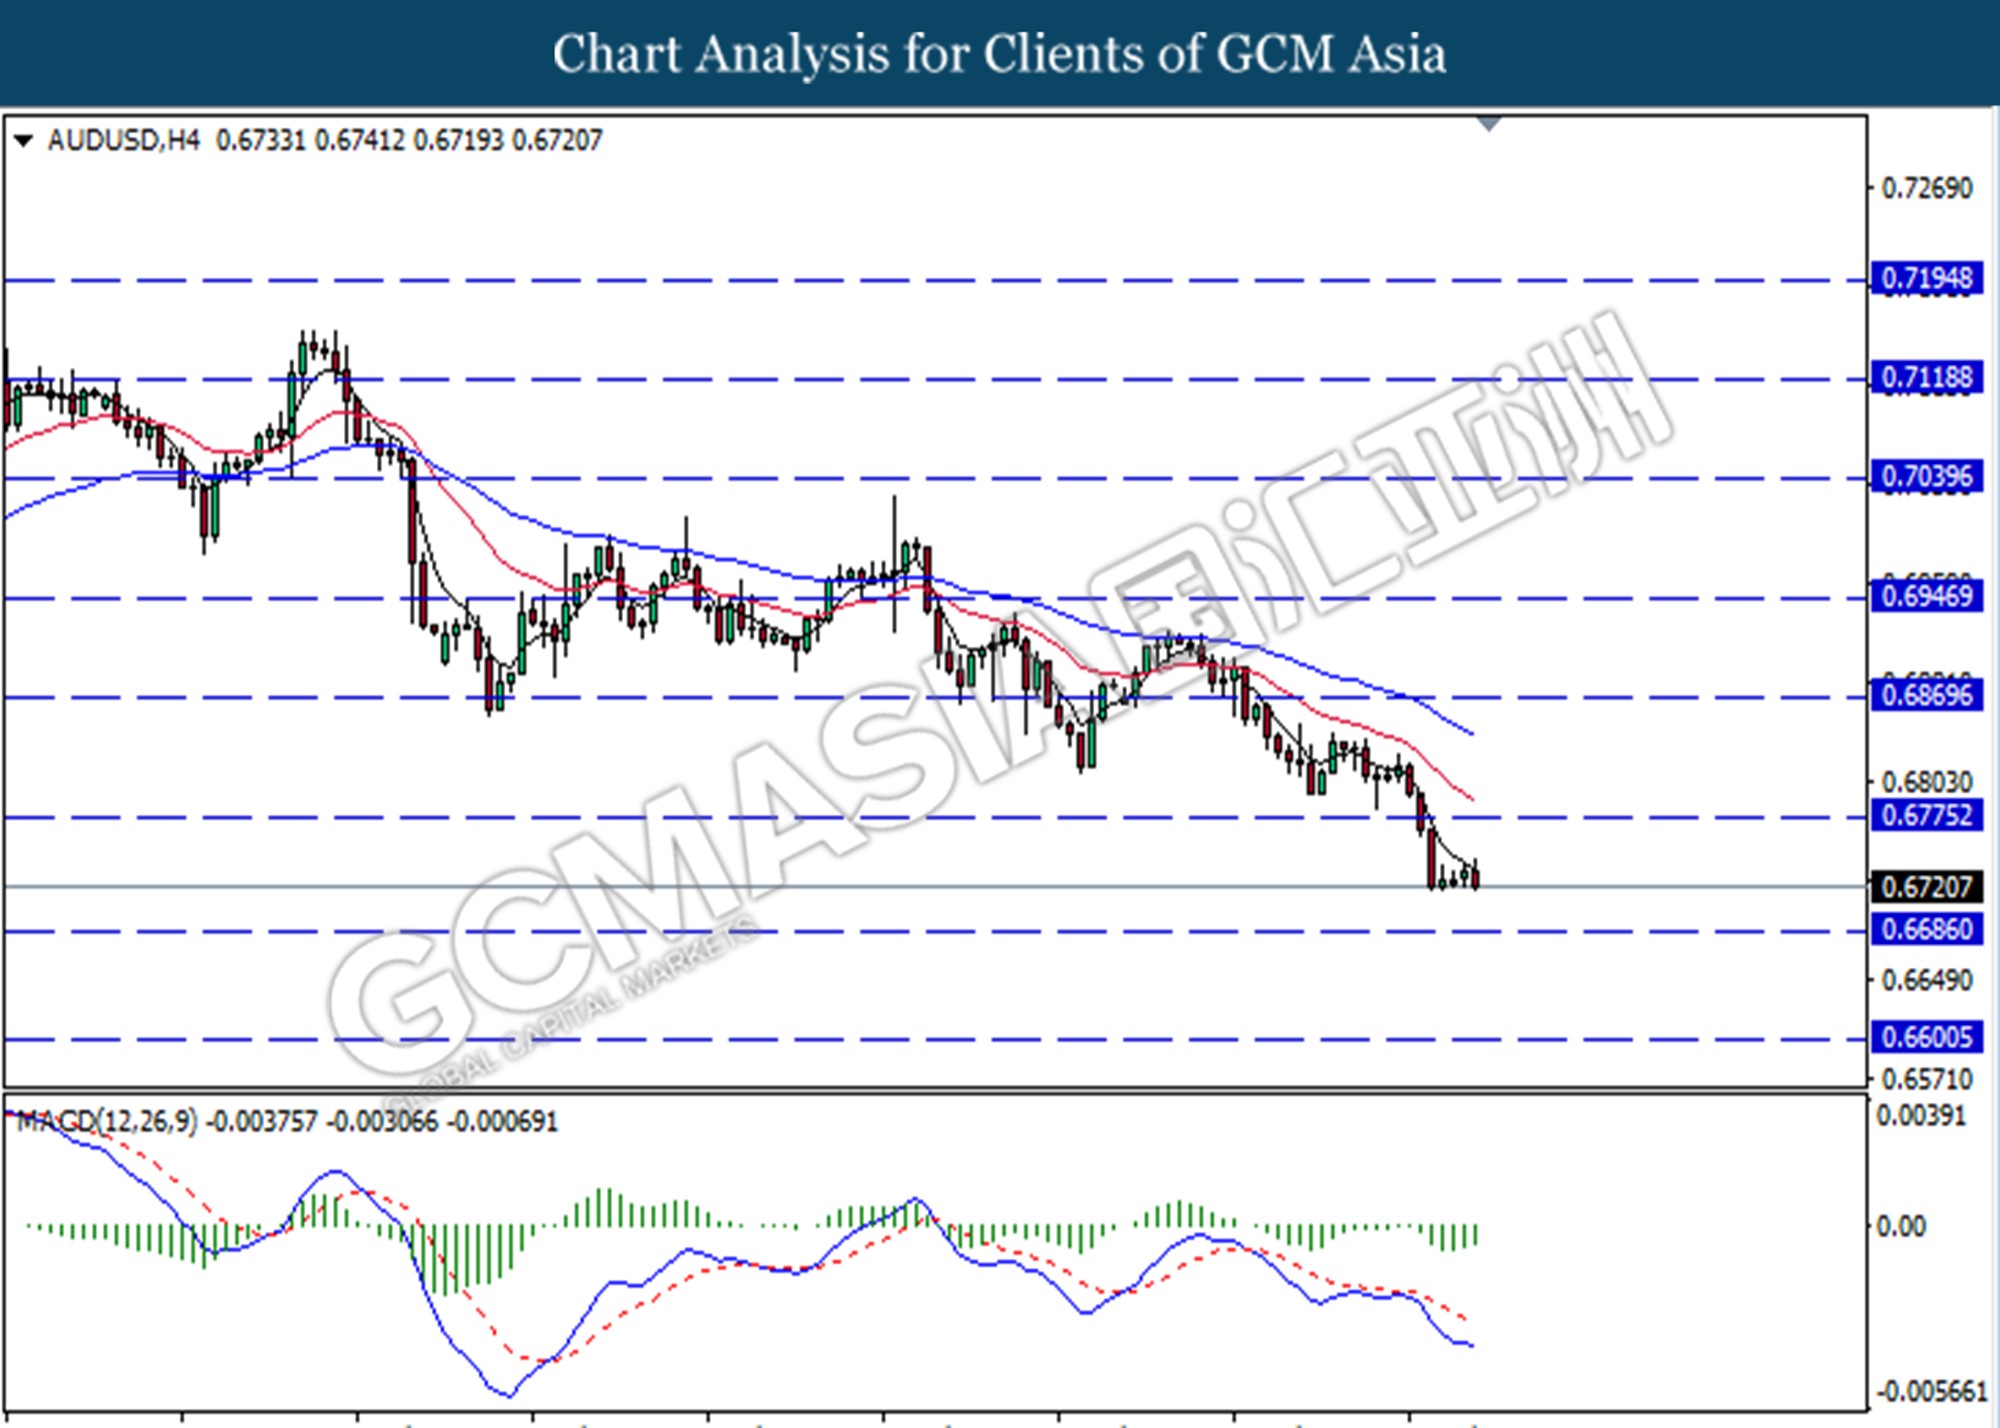The width and height of the screenshot is (2000, 1428).
Task: Select the 0.70396 price level label
Action: coord(1926,476)
